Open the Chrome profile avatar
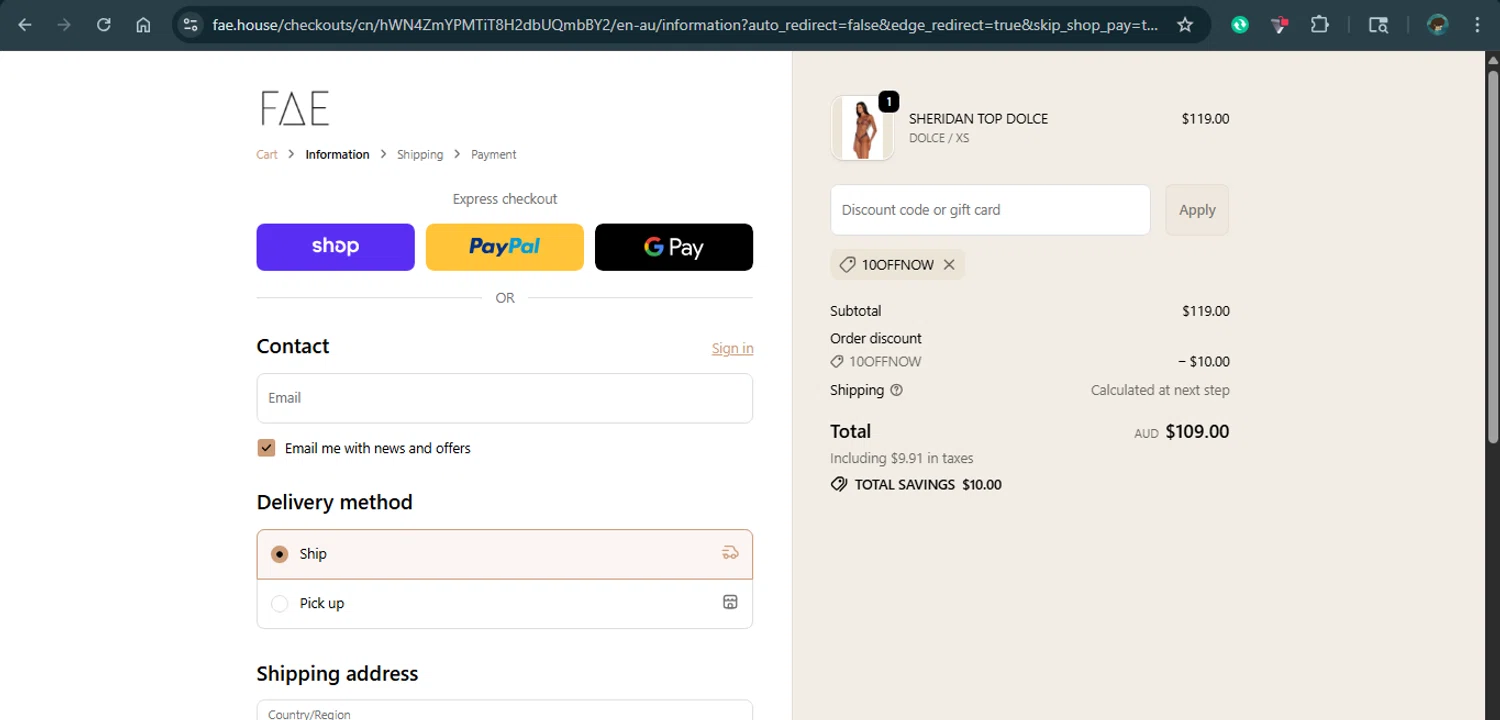1500x720 pixels. tap(1438, 25)
